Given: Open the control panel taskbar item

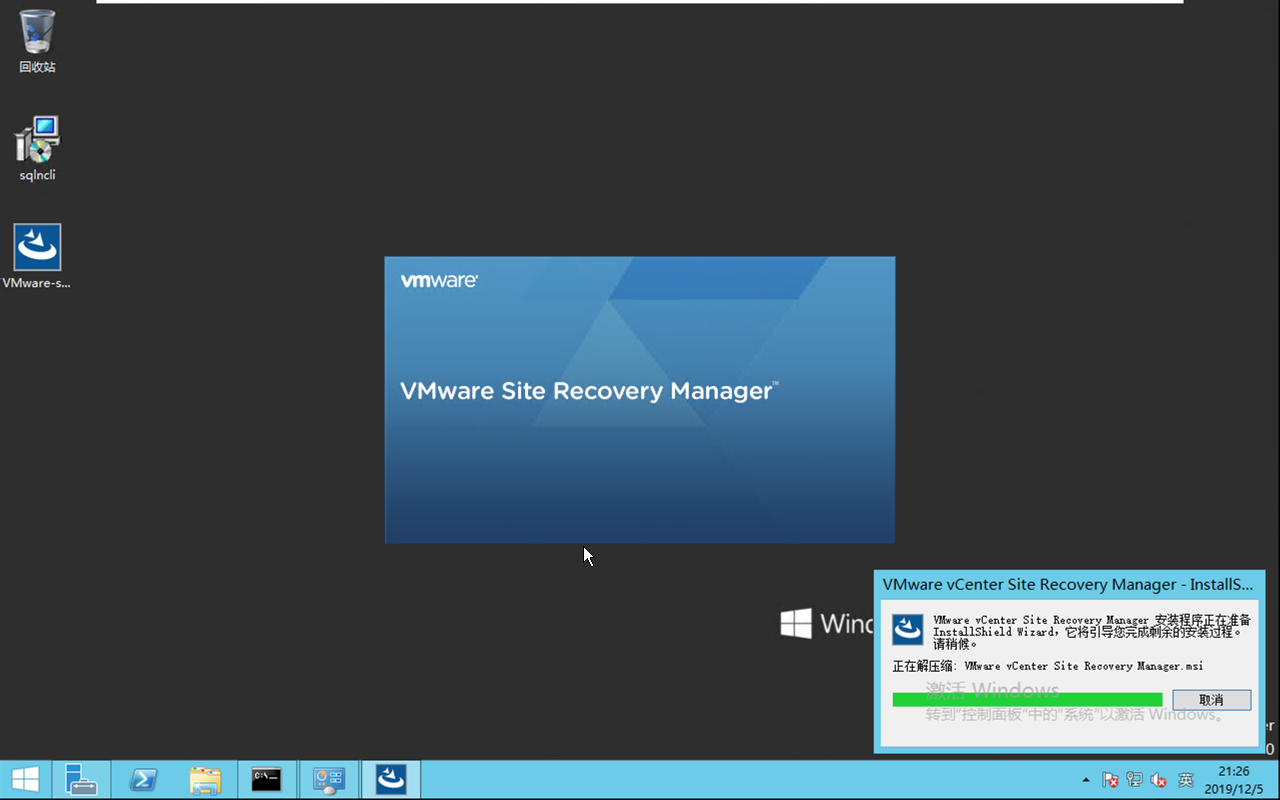Looking at the screenshot, I should point(329,780).
